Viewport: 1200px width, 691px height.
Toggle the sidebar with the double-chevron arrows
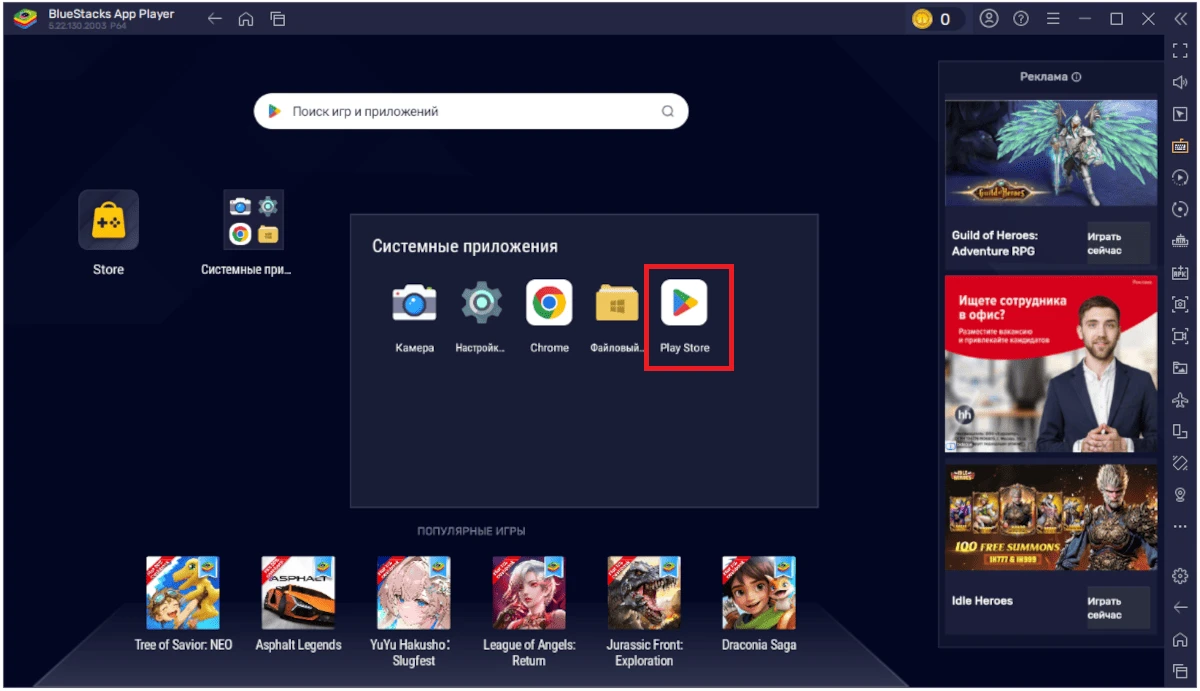point(1179,18)
